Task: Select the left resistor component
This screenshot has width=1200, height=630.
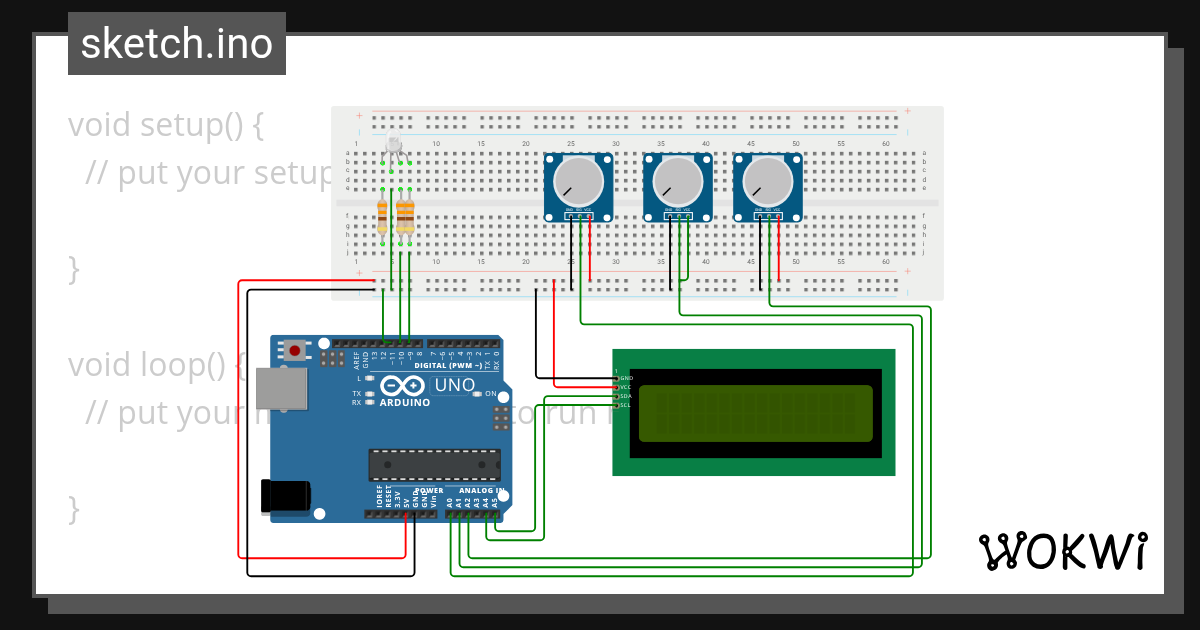Action: (x=383, y=218)
